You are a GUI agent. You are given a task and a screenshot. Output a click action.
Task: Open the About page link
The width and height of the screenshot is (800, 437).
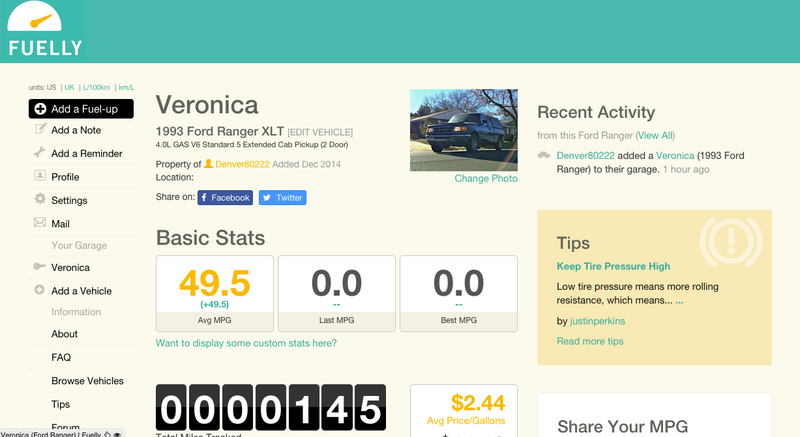point(64,334)
